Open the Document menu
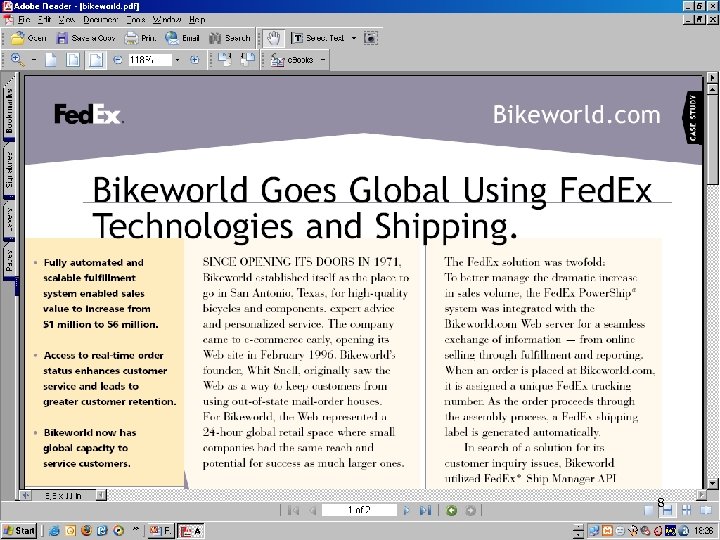Screen dimensions: 720x540 (x=101, y=20)
